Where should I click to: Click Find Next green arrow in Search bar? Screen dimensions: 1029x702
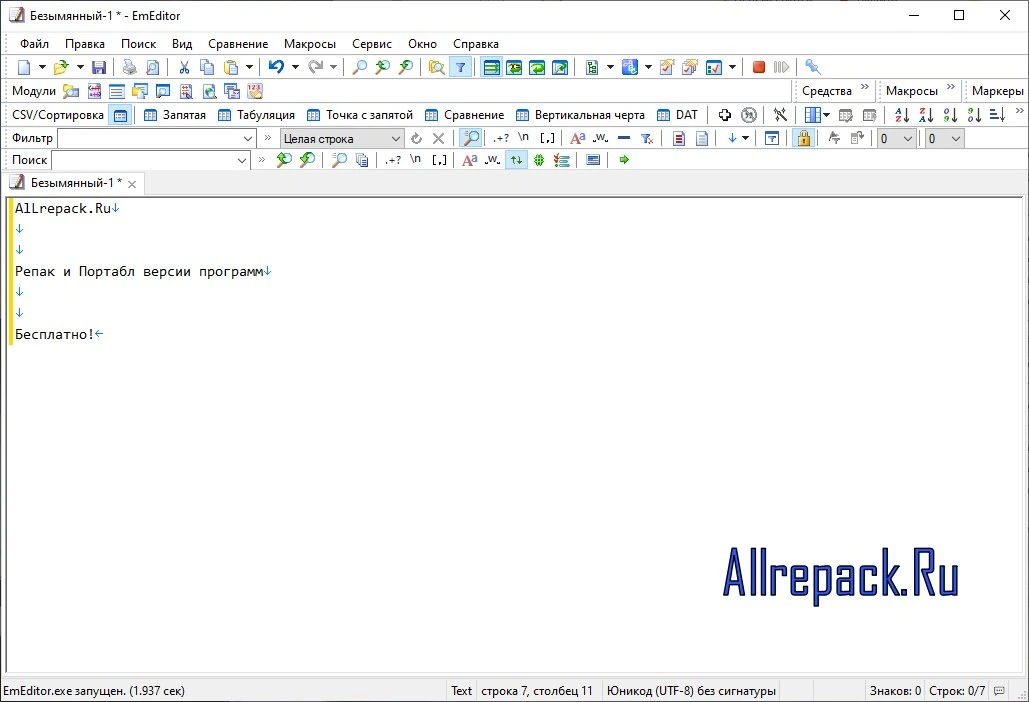coord(307,160)
